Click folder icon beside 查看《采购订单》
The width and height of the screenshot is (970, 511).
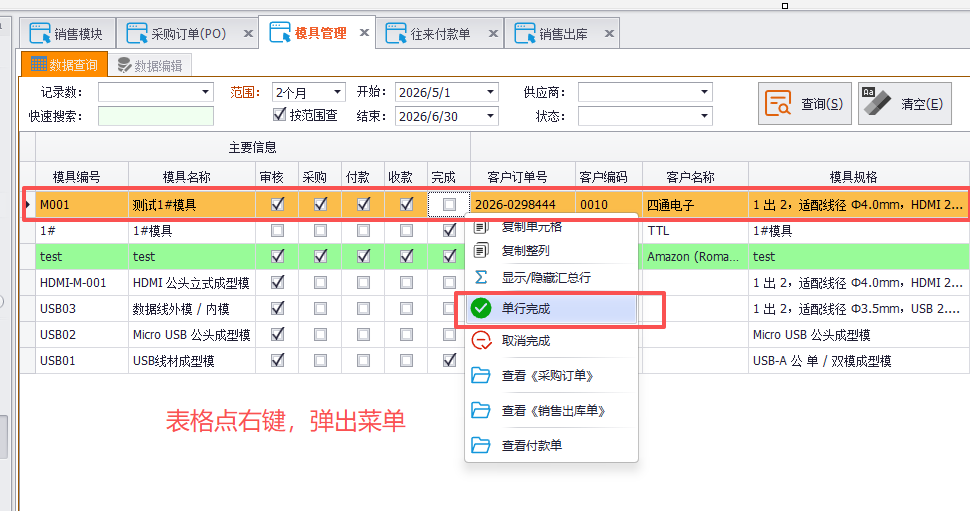[481, 375]
